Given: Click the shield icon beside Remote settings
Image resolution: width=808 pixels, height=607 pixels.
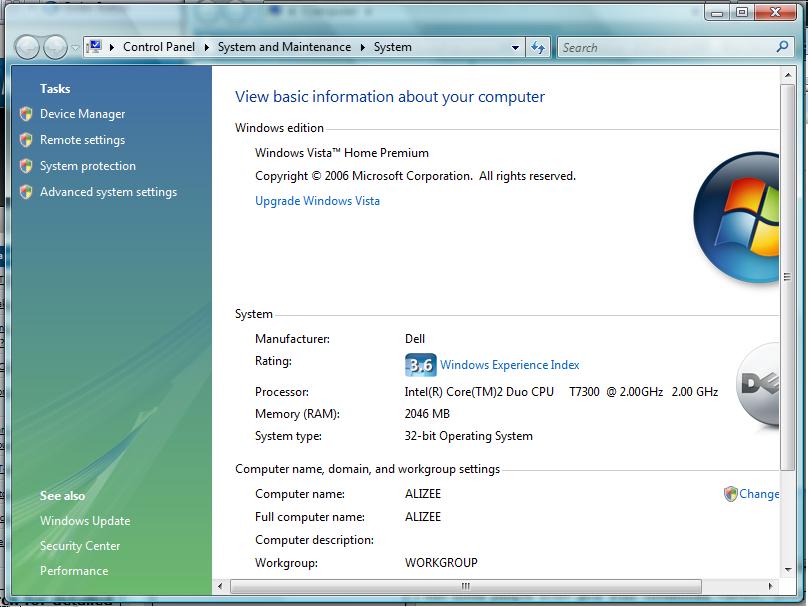Looking at the screenshot, I should point(26,140).
